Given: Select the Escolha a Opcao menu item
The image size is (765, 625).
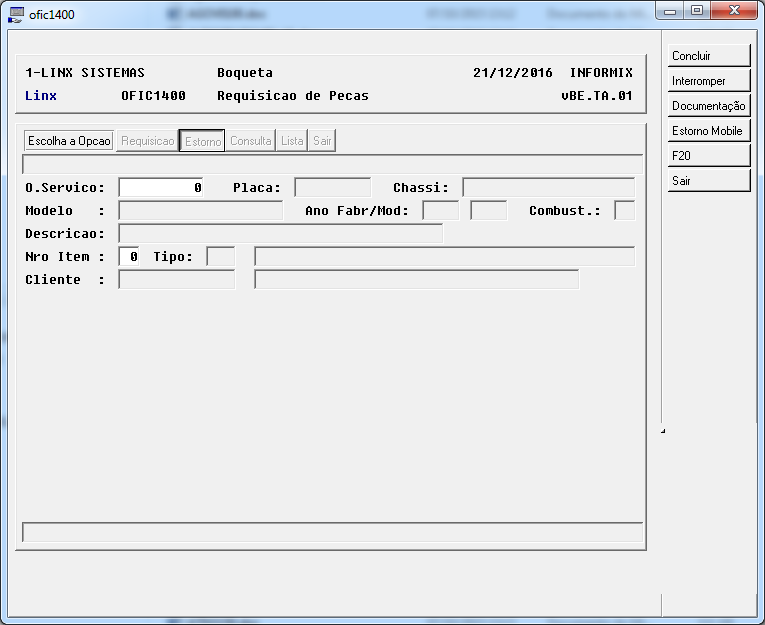Looking at the screenshot, I should tap(69, 141).
